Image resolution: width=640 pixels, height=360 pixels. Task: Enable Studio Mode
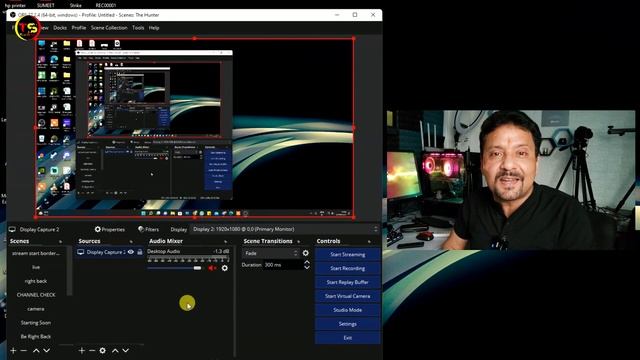348,310
